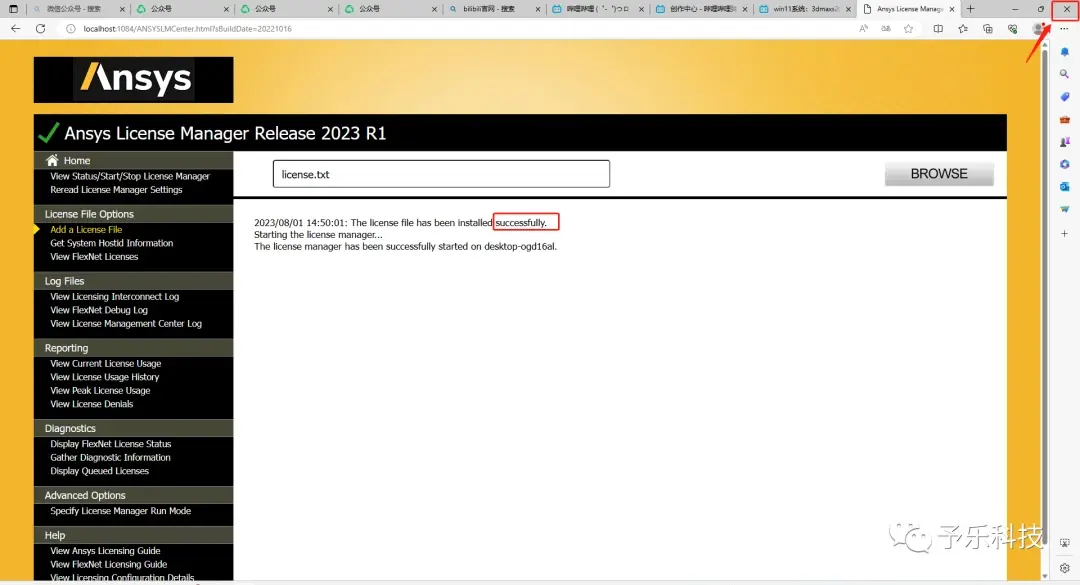1080x585 pixels.
Task: Open tab actions menu icon
Action: click(x=13, y=9)
